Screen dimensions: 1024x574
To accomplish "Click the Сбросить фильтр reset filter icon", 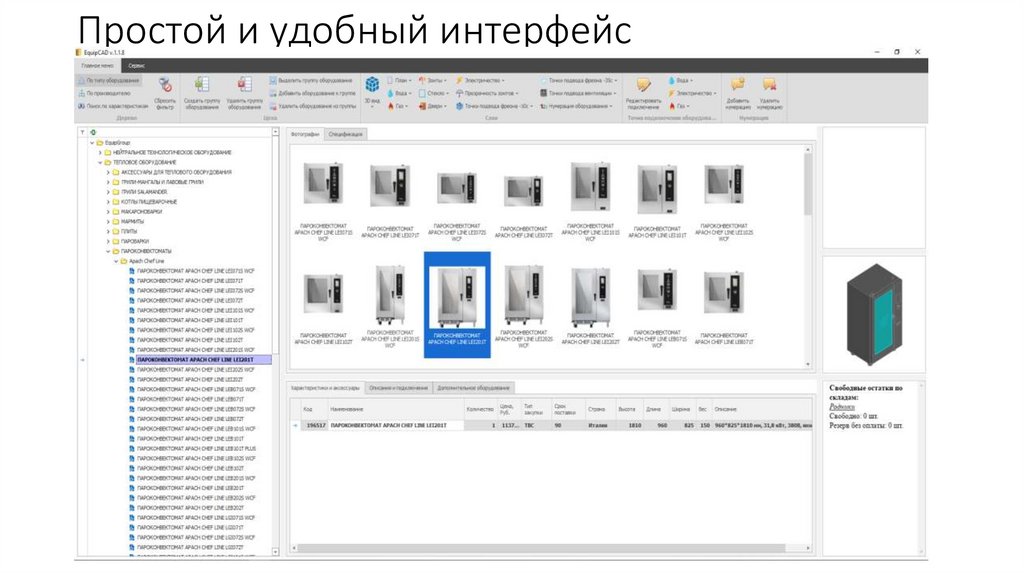I will (165, 85).
